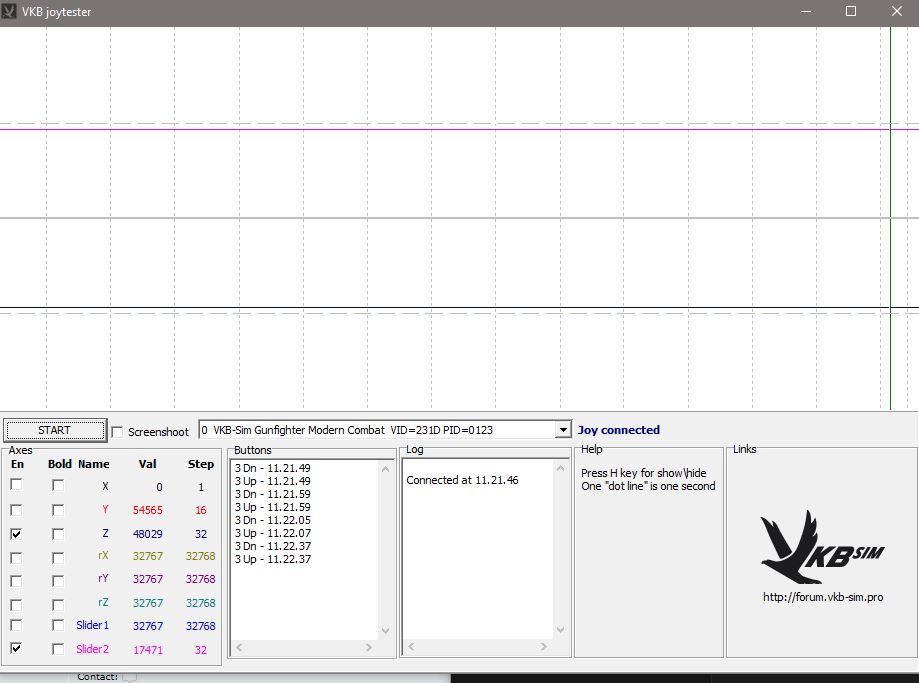
Task: Enable the Screenshoot checkbox
Action: click(x=118, y=432)
